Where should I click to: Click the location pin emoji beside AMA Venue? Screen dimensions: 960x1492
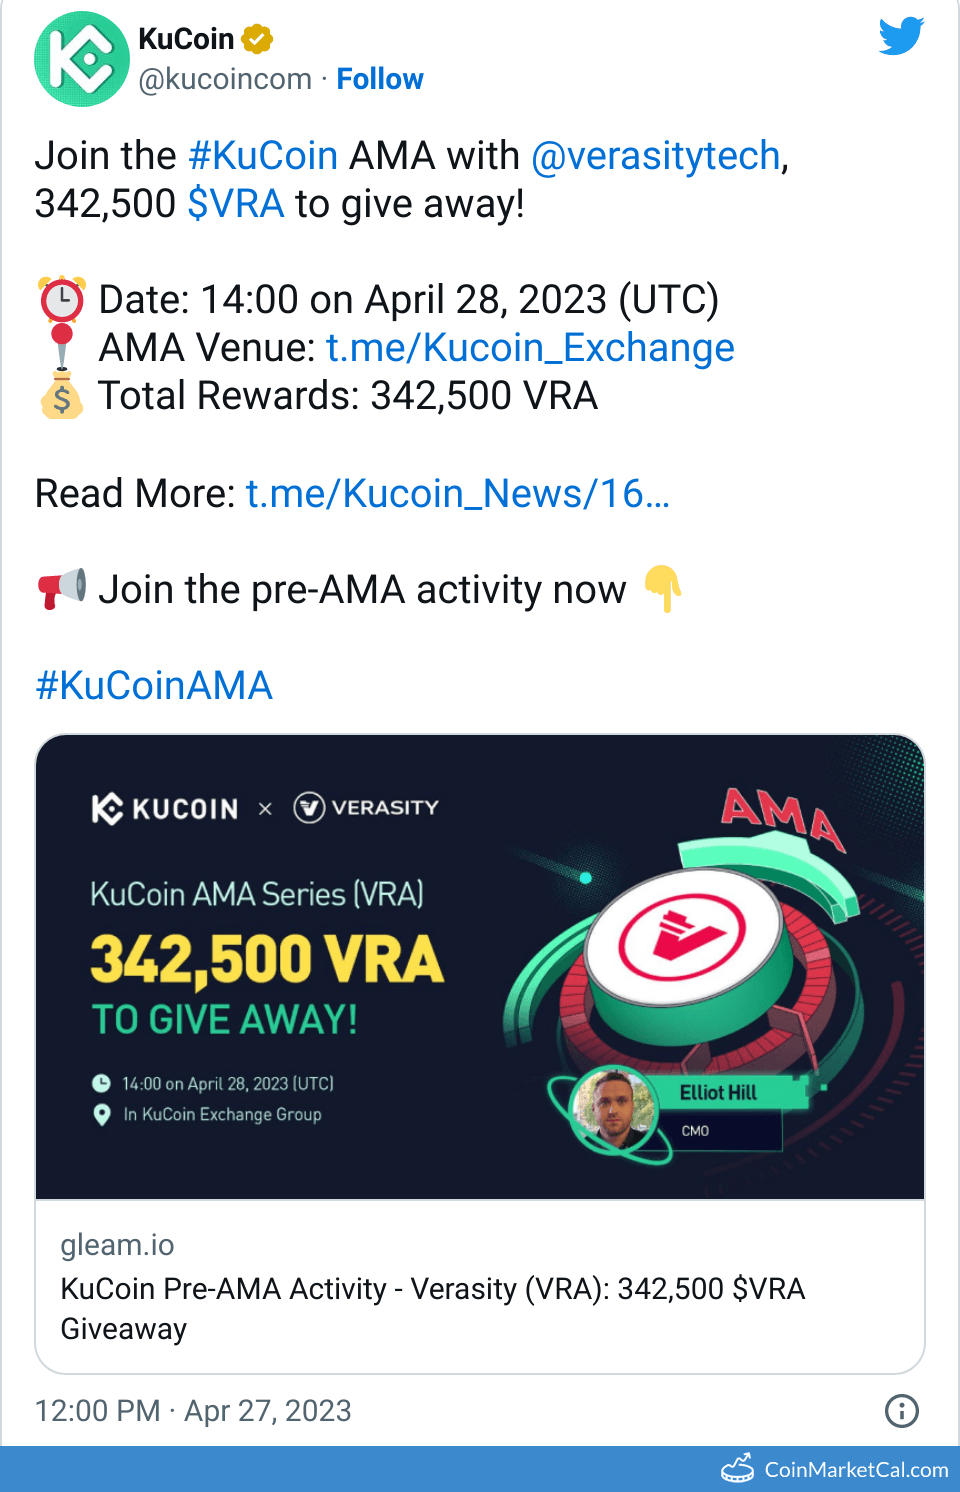click(62, 347)
